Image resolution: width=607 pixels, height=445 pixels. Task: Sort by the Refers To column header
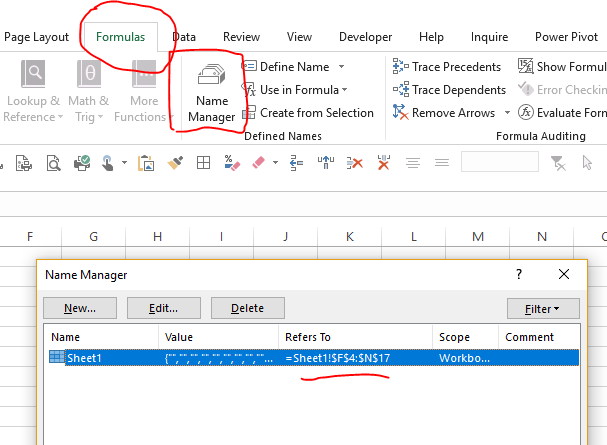point(355,337)
